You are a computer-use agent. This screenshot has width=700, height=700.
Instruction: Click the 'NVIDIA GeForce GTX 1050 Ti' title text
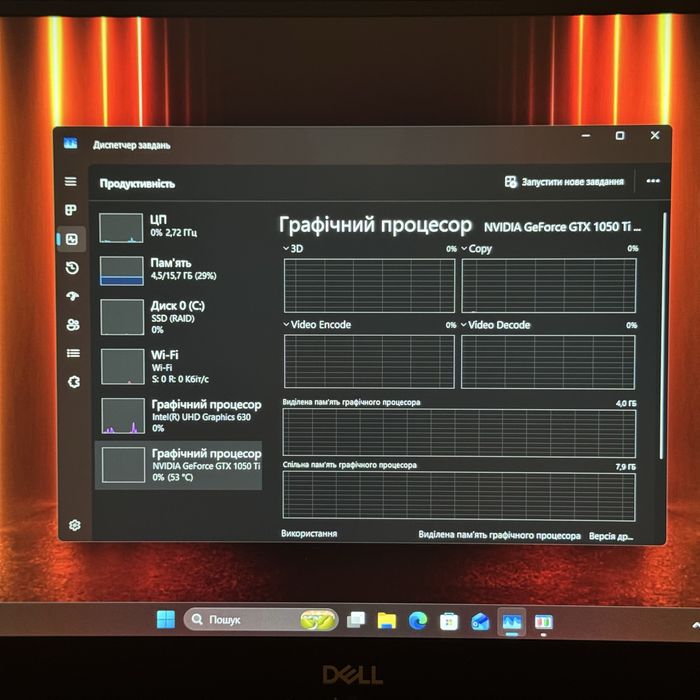click(562, 227)
